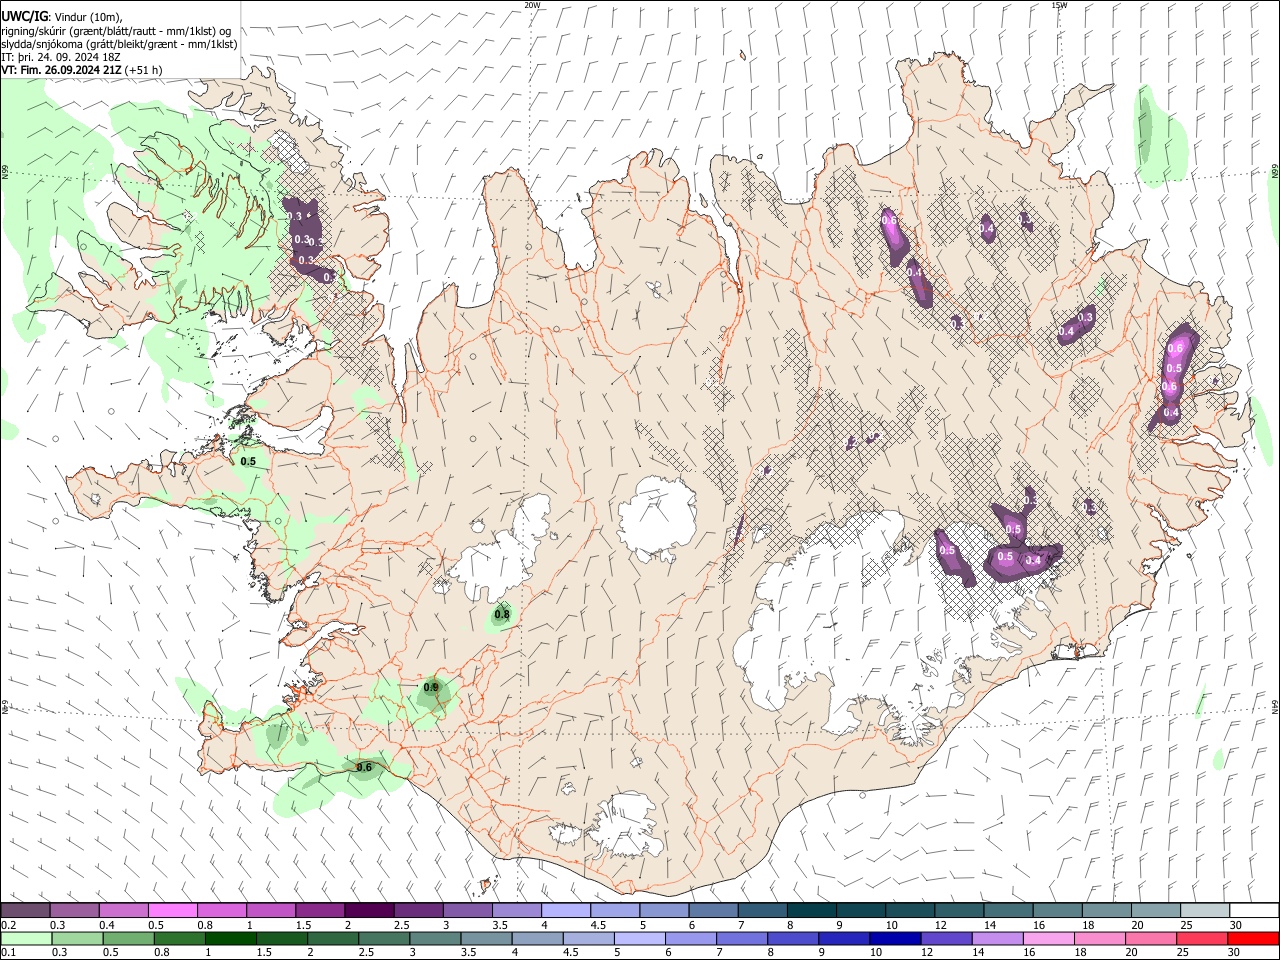Pick lower scale violet swatch at 12

pos(945,938)
